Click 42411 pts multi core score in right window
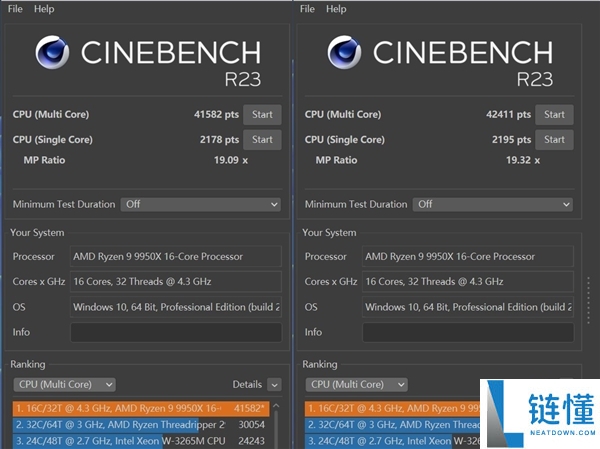 (508, 114)
